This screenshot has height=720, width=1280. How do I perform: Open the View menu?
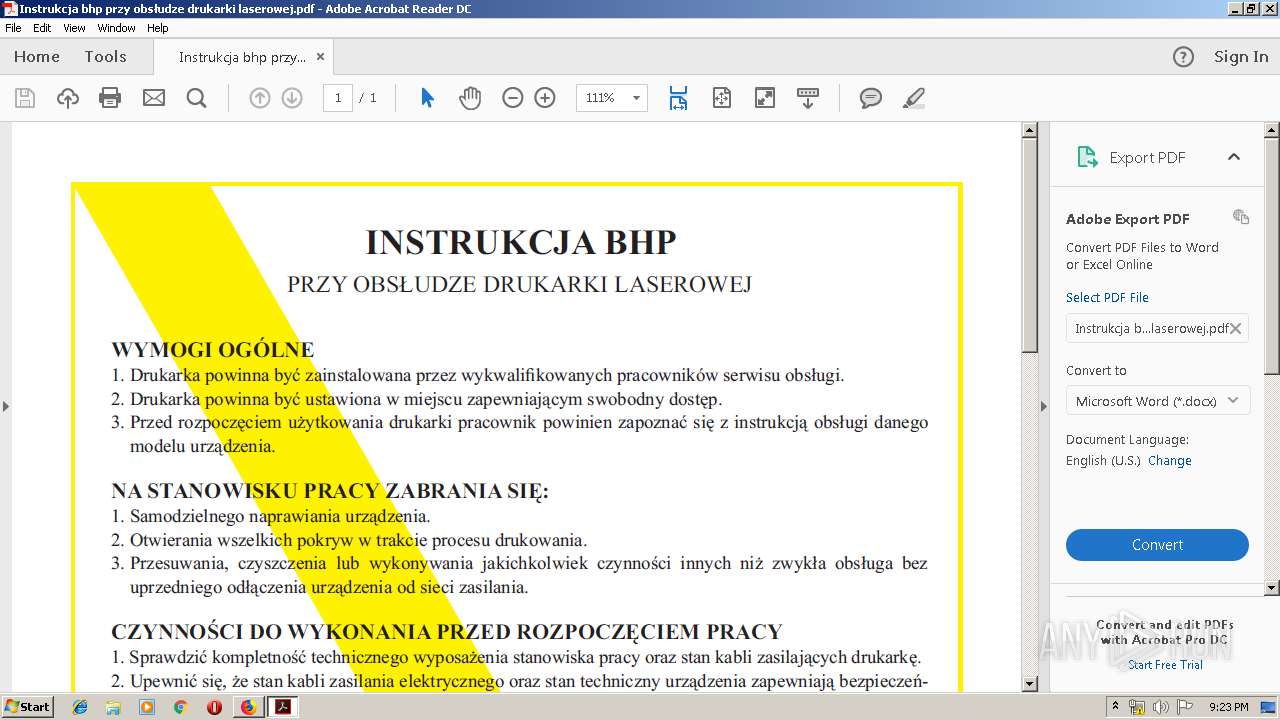click(x=75, y=28)
